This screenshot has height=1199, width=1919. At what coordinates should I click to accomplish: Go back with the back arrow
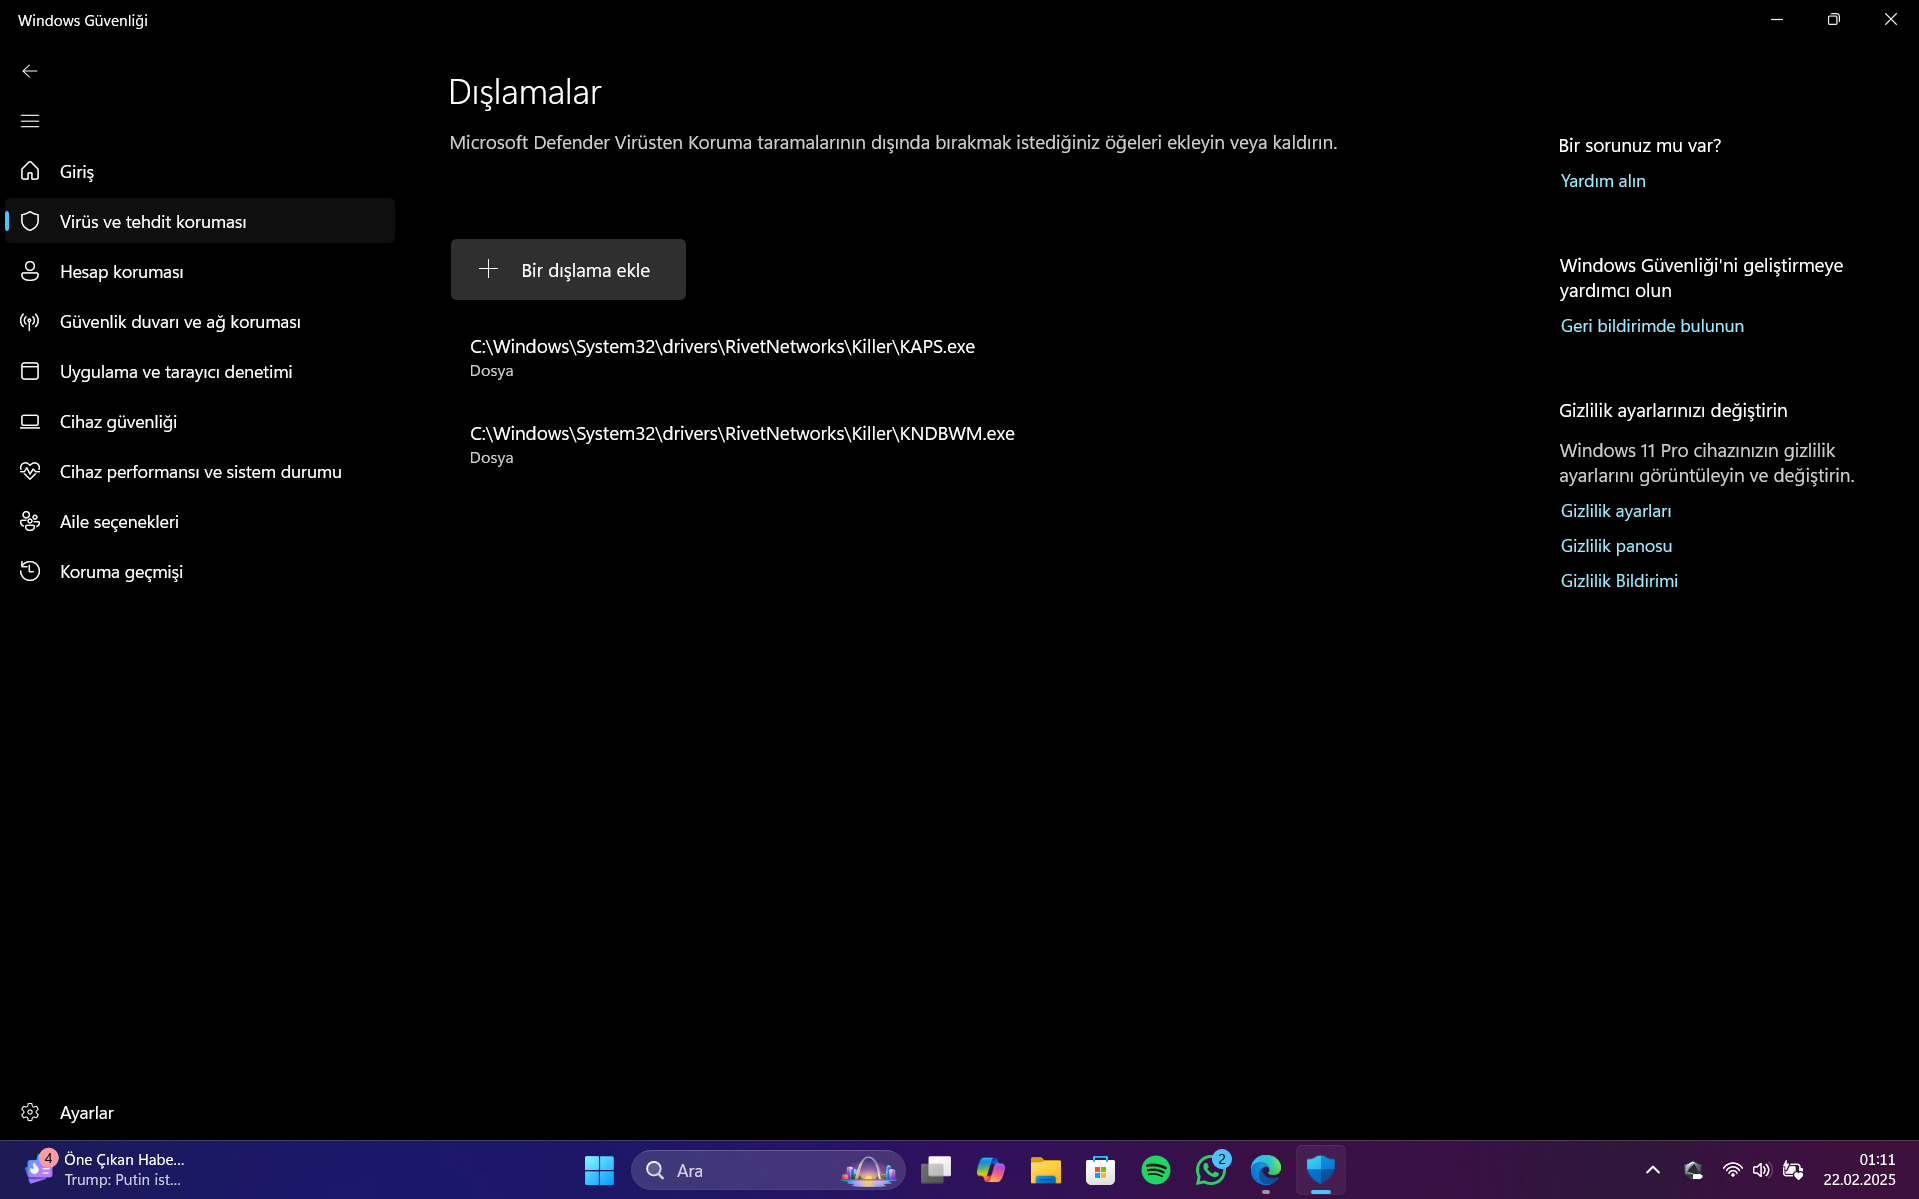click(x=30, y=71)
